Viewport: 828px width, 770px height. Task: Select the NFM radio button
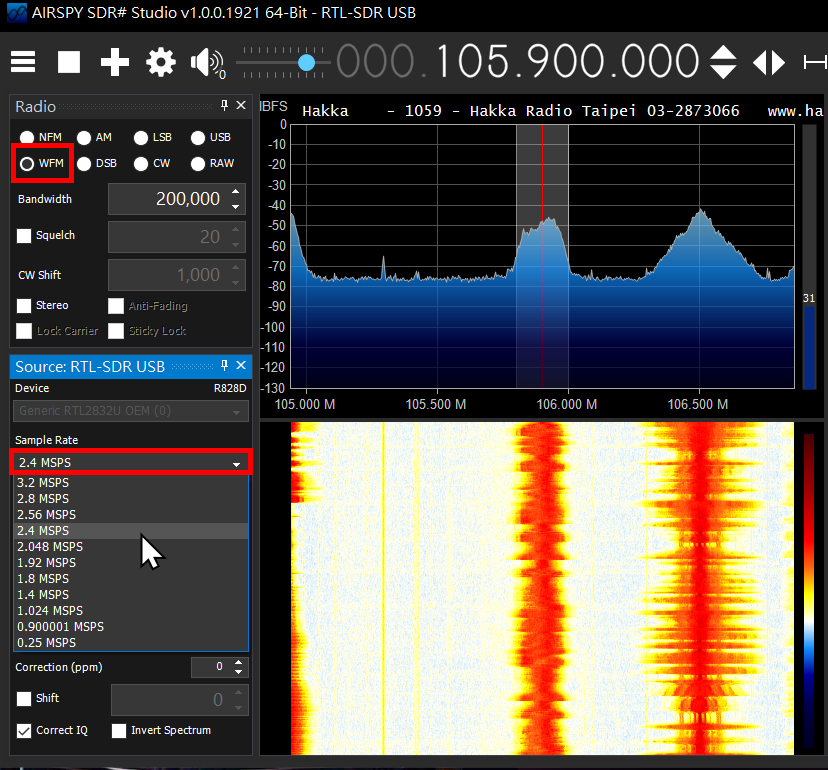pyautogui.click(x=27, y=137)
